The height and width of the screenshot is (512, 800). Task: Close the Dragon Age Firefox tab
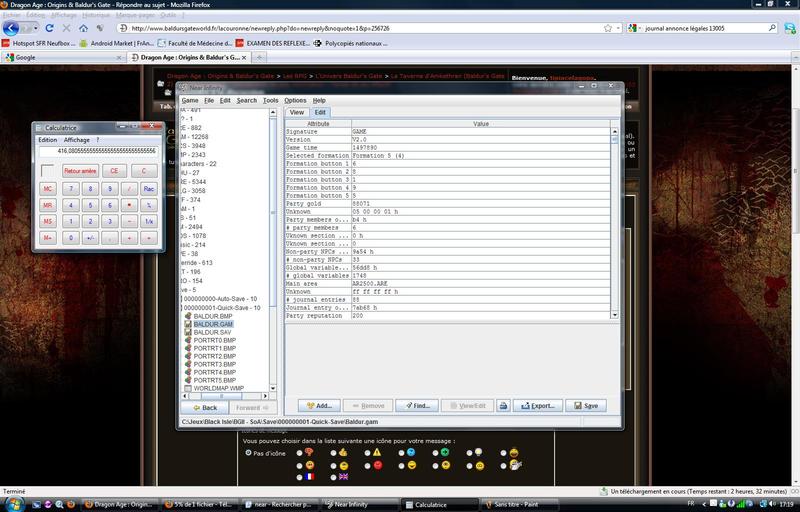pos(244,58)
